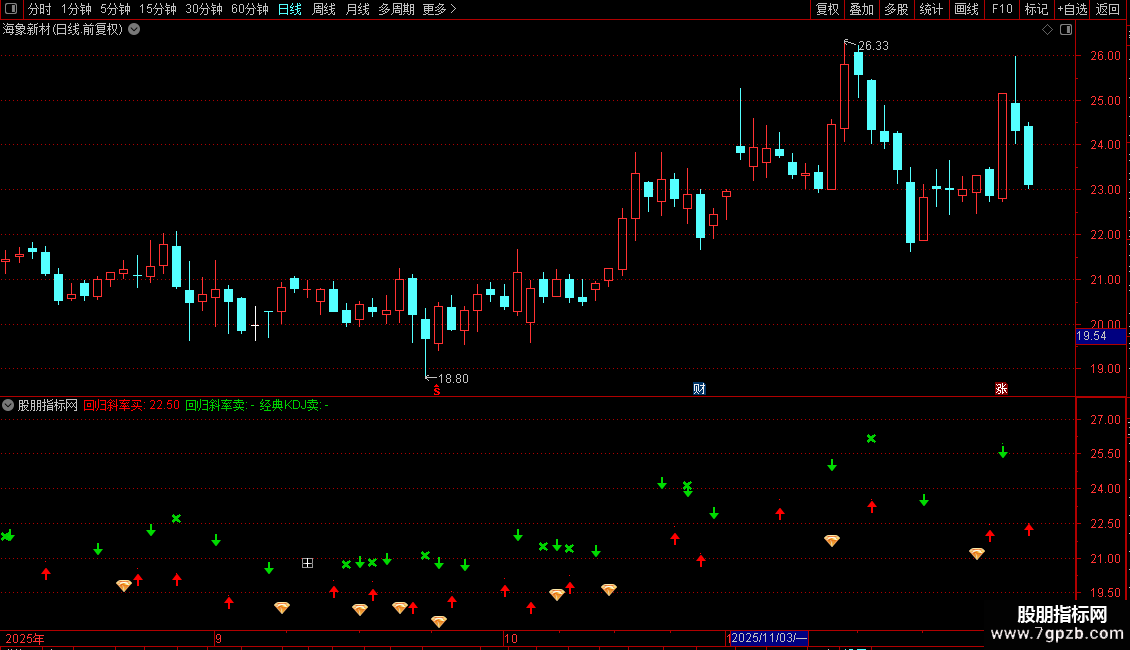Select the 5分钟 period tab
The image size is (1130, 650).
pyautogui.click(x=115, y=9)
